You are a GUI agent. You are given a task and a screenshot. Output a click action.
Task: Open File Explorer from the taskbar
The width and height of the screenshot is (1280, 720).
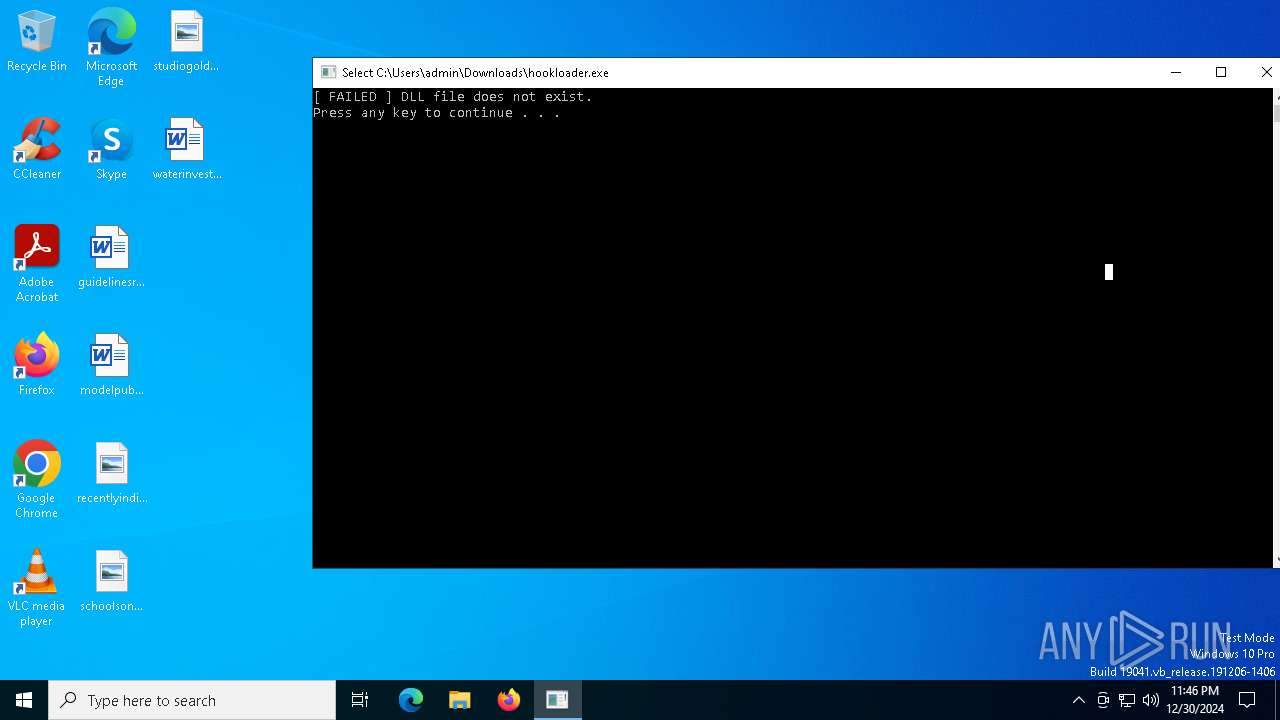[x=460, y=700]
